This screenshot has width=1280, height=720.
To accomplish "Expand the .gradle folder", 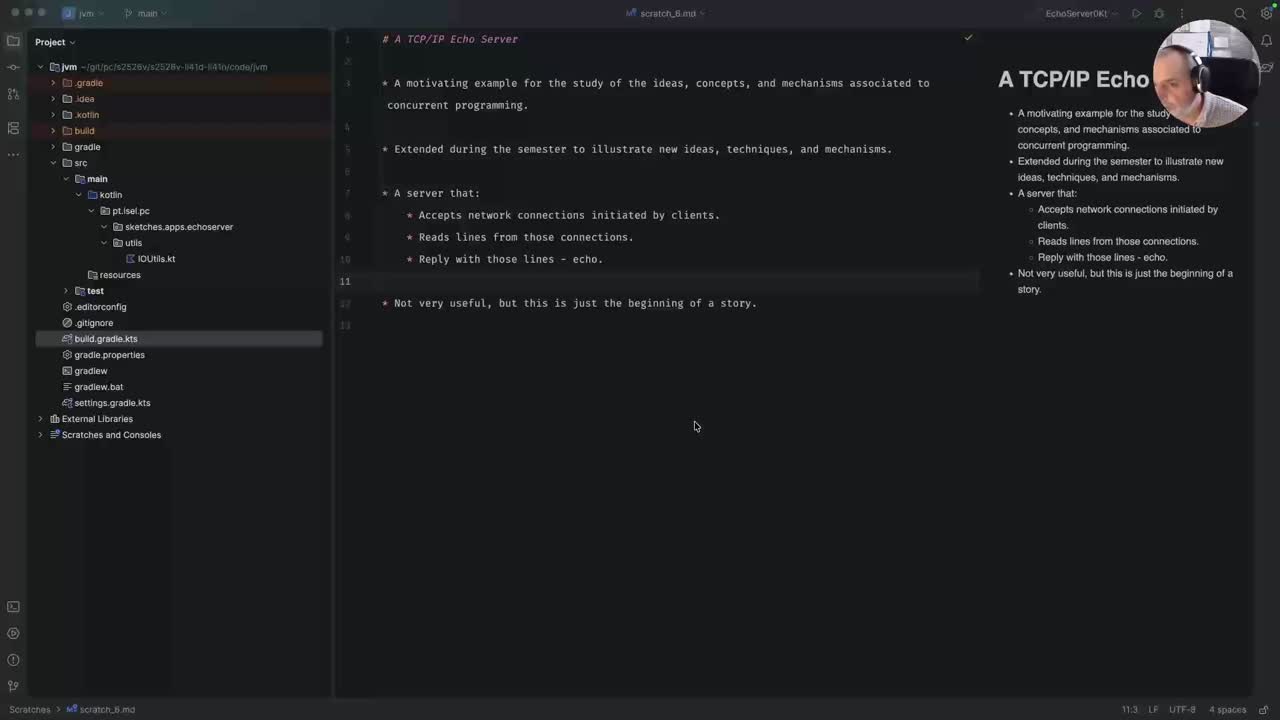I will tap(53, 83).
